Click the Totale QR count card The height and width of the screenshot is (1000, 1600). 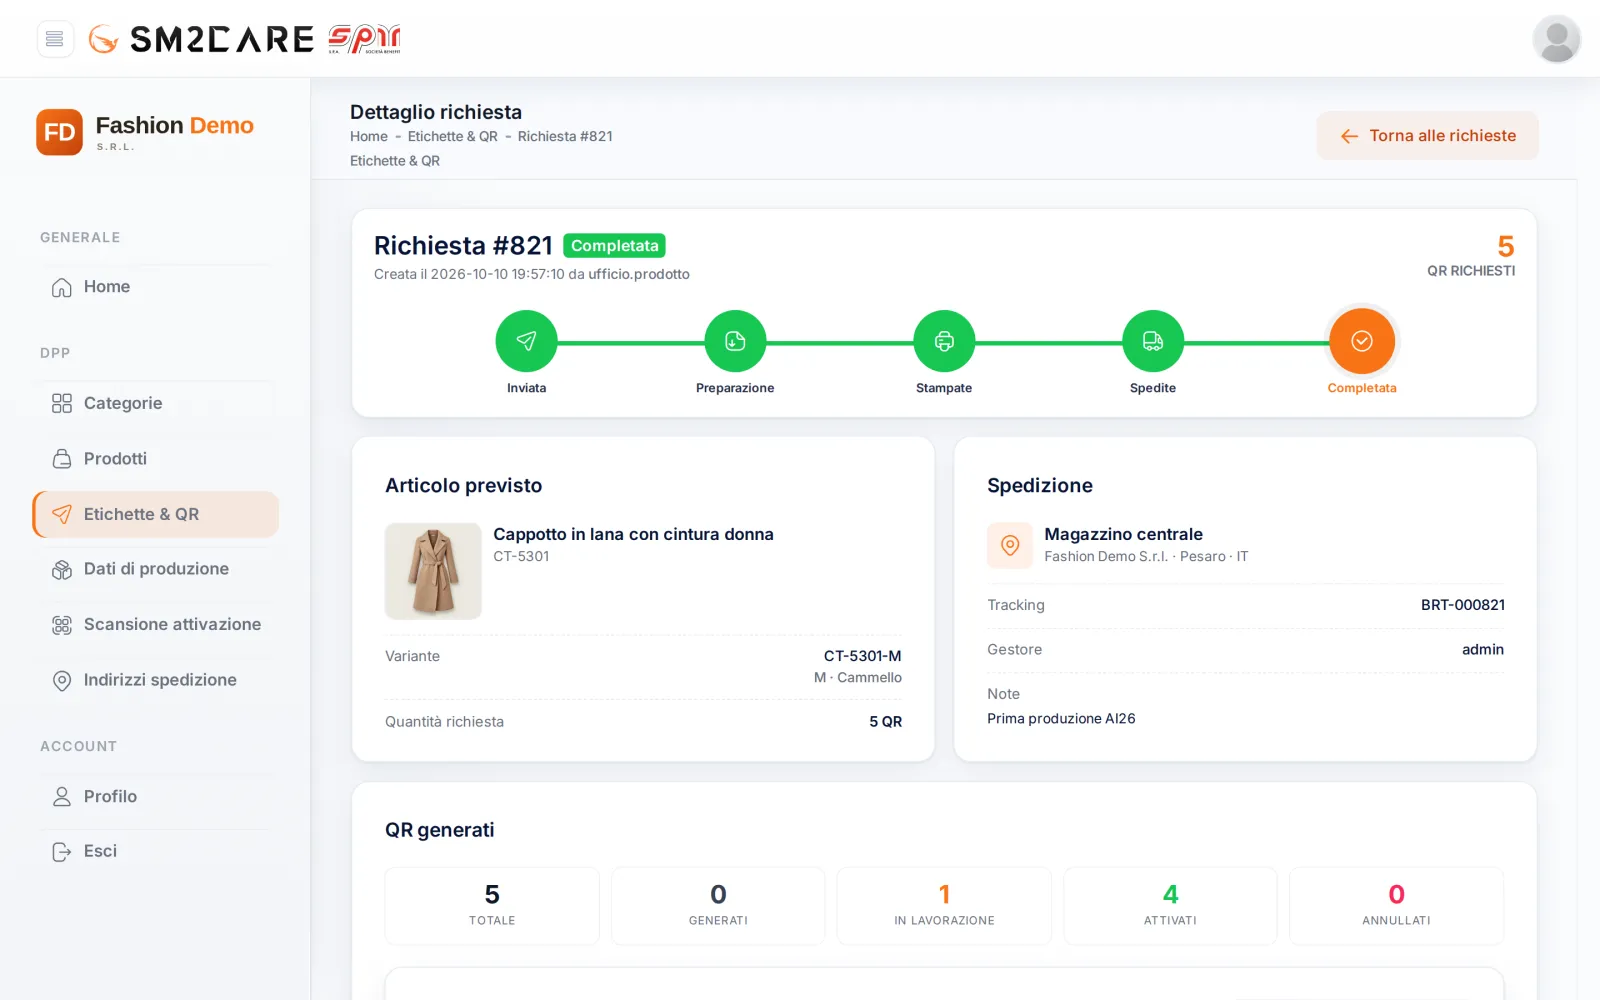(492, 906)
